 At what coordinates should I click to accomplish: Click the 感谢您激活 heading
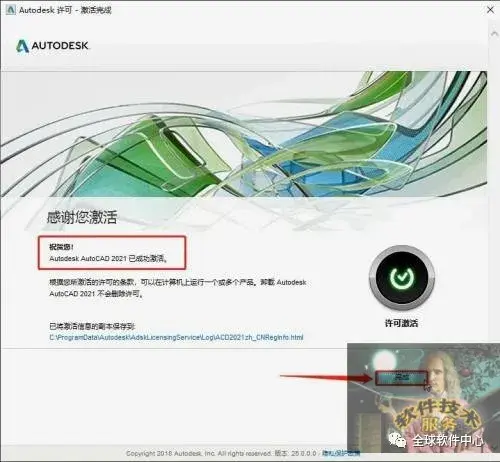tap(82, 218)
